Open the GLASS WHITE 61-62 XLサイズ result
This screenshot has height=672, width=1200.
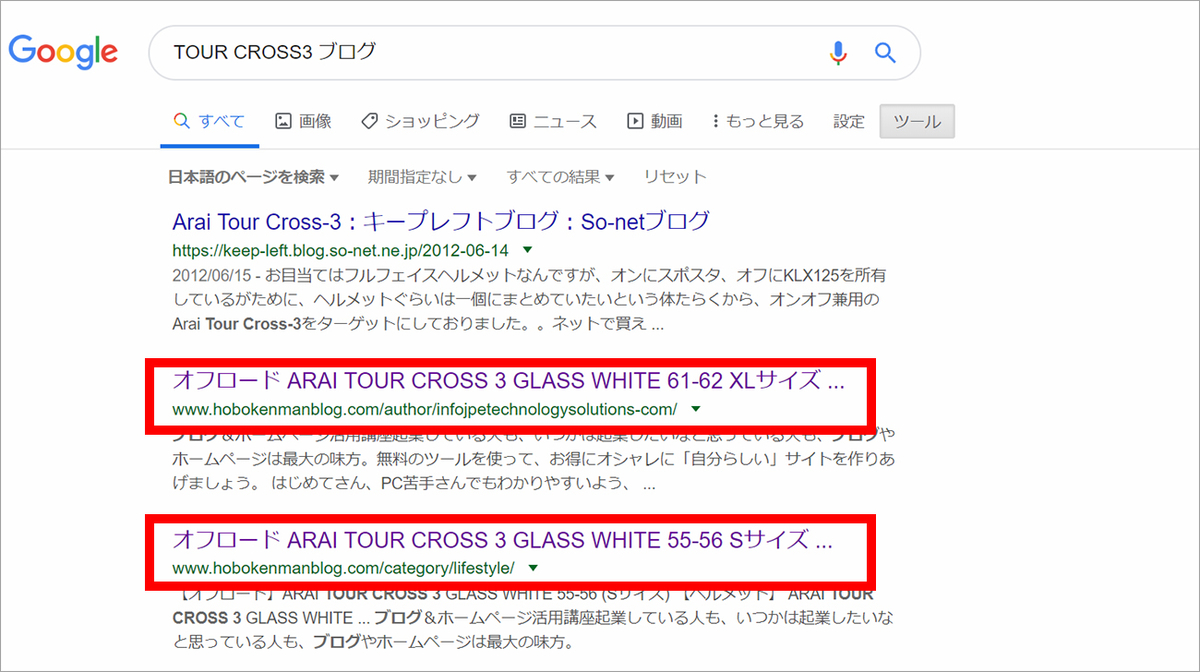(509, 381)
